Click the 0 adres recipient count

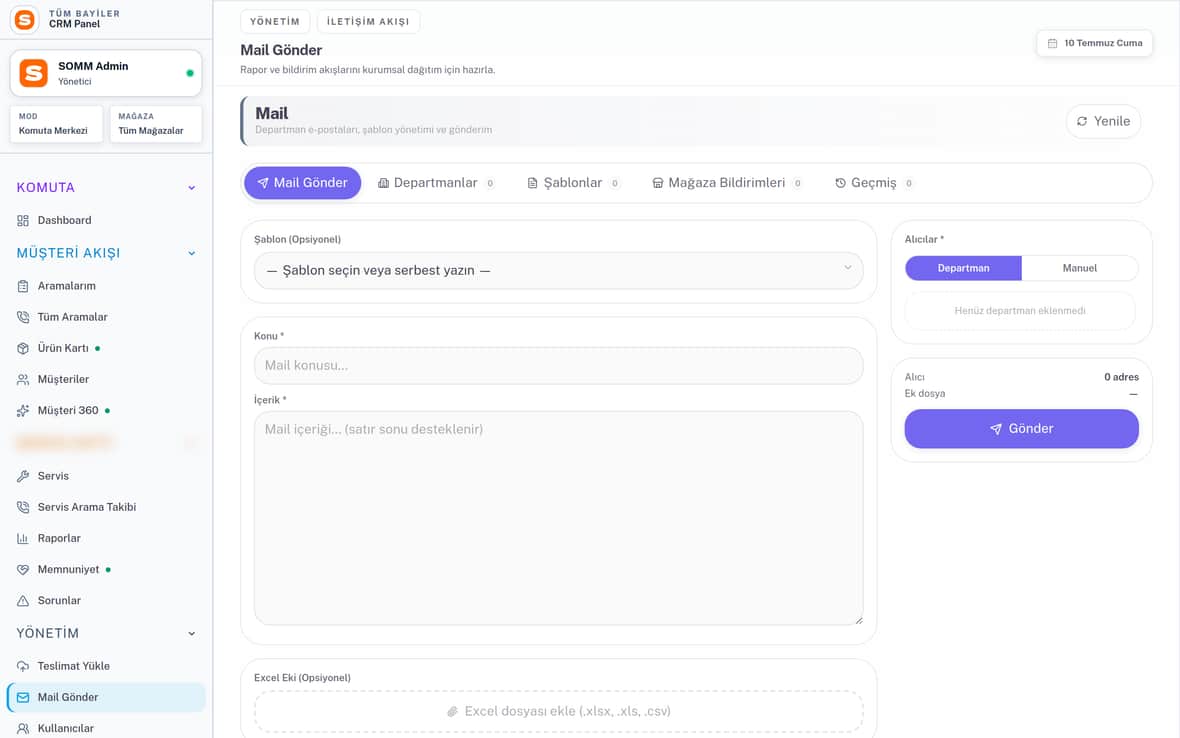click(x=1121, y=378)
